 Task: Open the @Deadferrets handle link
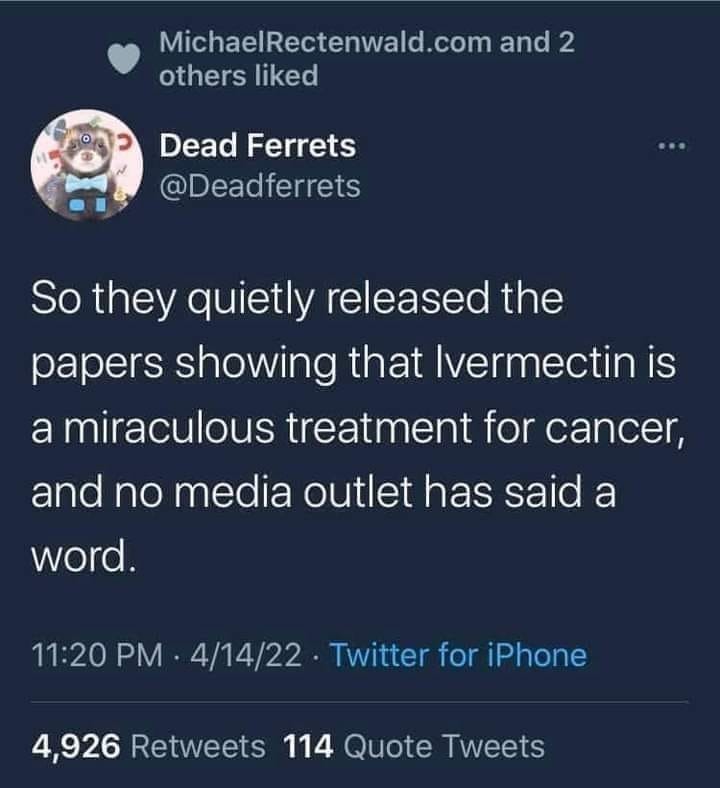pos(260,185)
